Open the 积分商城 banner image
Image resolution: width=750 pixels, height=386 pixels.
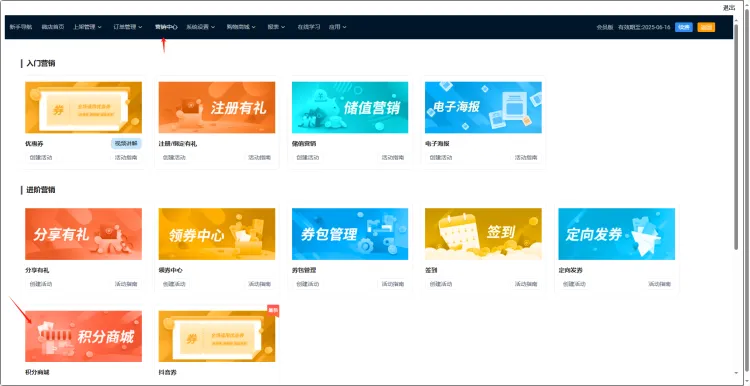pyautogui.click(x=83, y=336)
